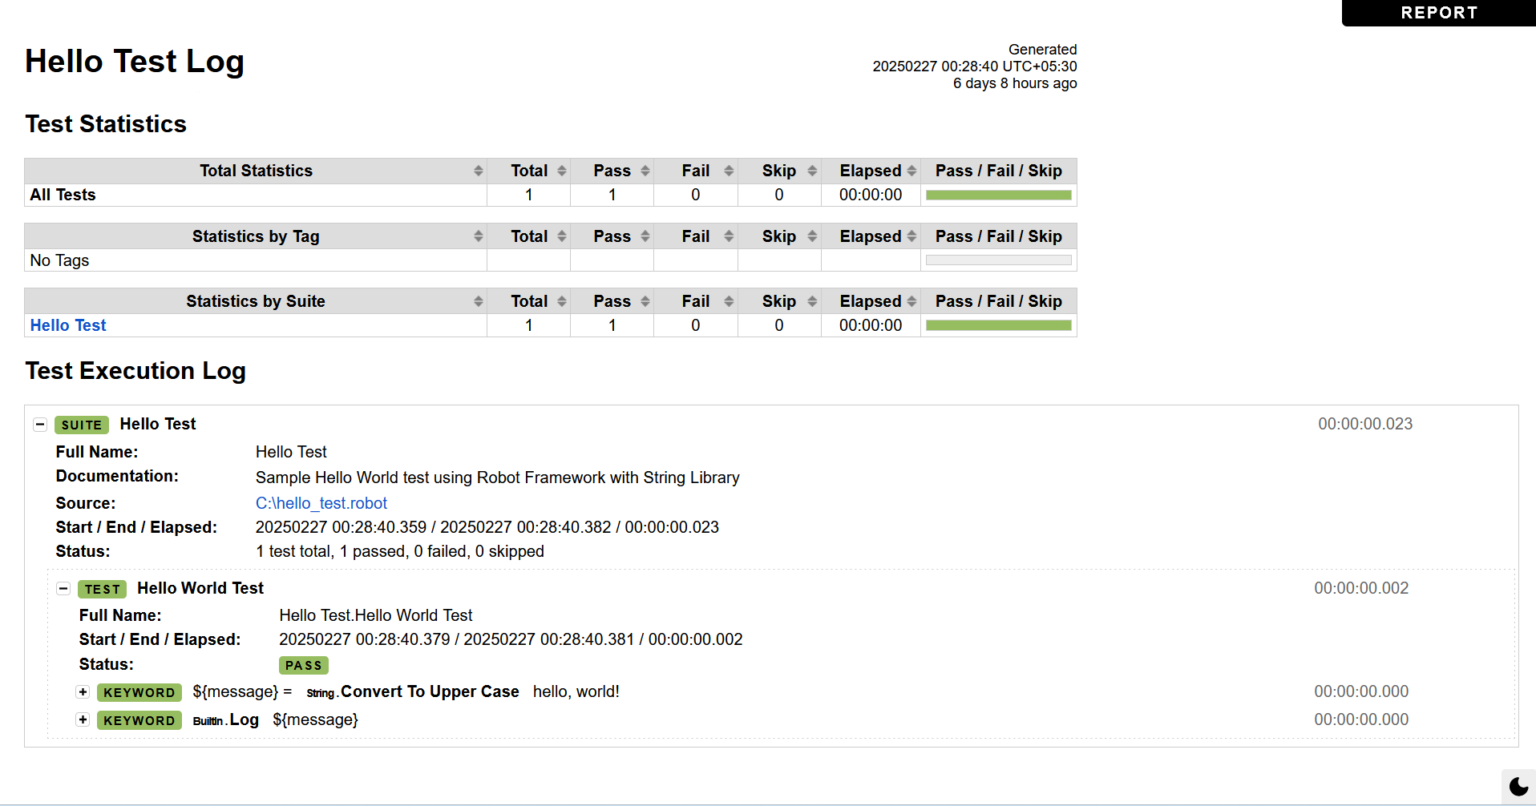Open the REPORT page
This screenshot has height=806, width=1536.
(x=1439, y=13)
